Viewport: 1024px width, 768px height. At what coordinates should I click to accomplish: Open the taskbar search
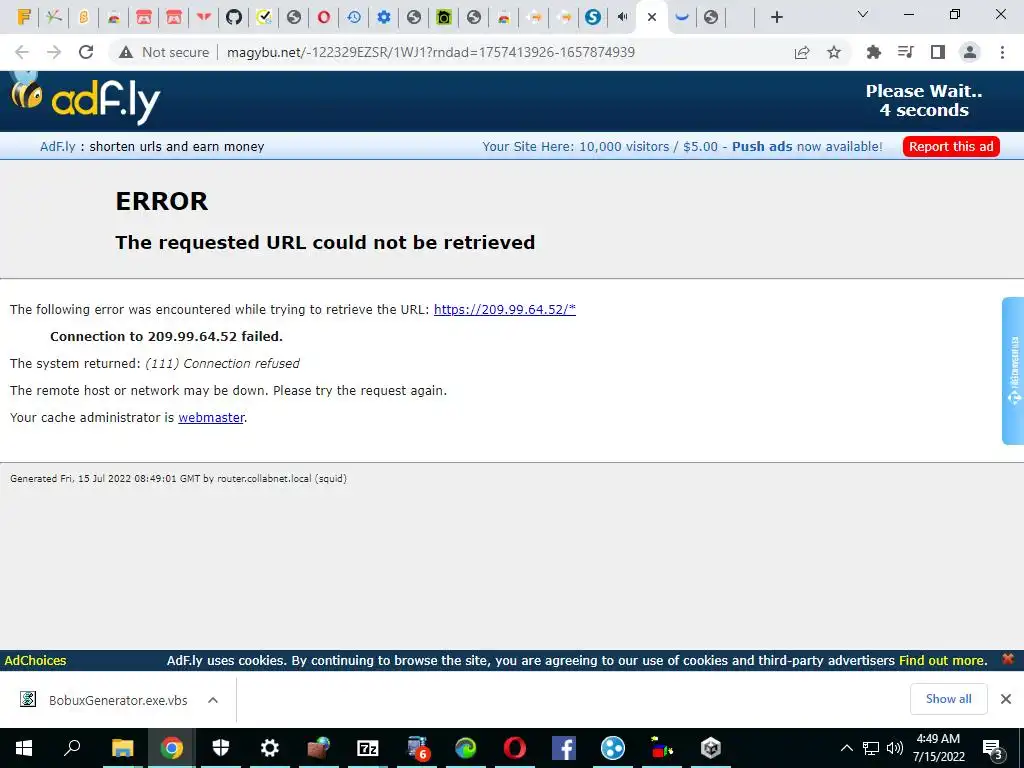click(x=72, y=748)
